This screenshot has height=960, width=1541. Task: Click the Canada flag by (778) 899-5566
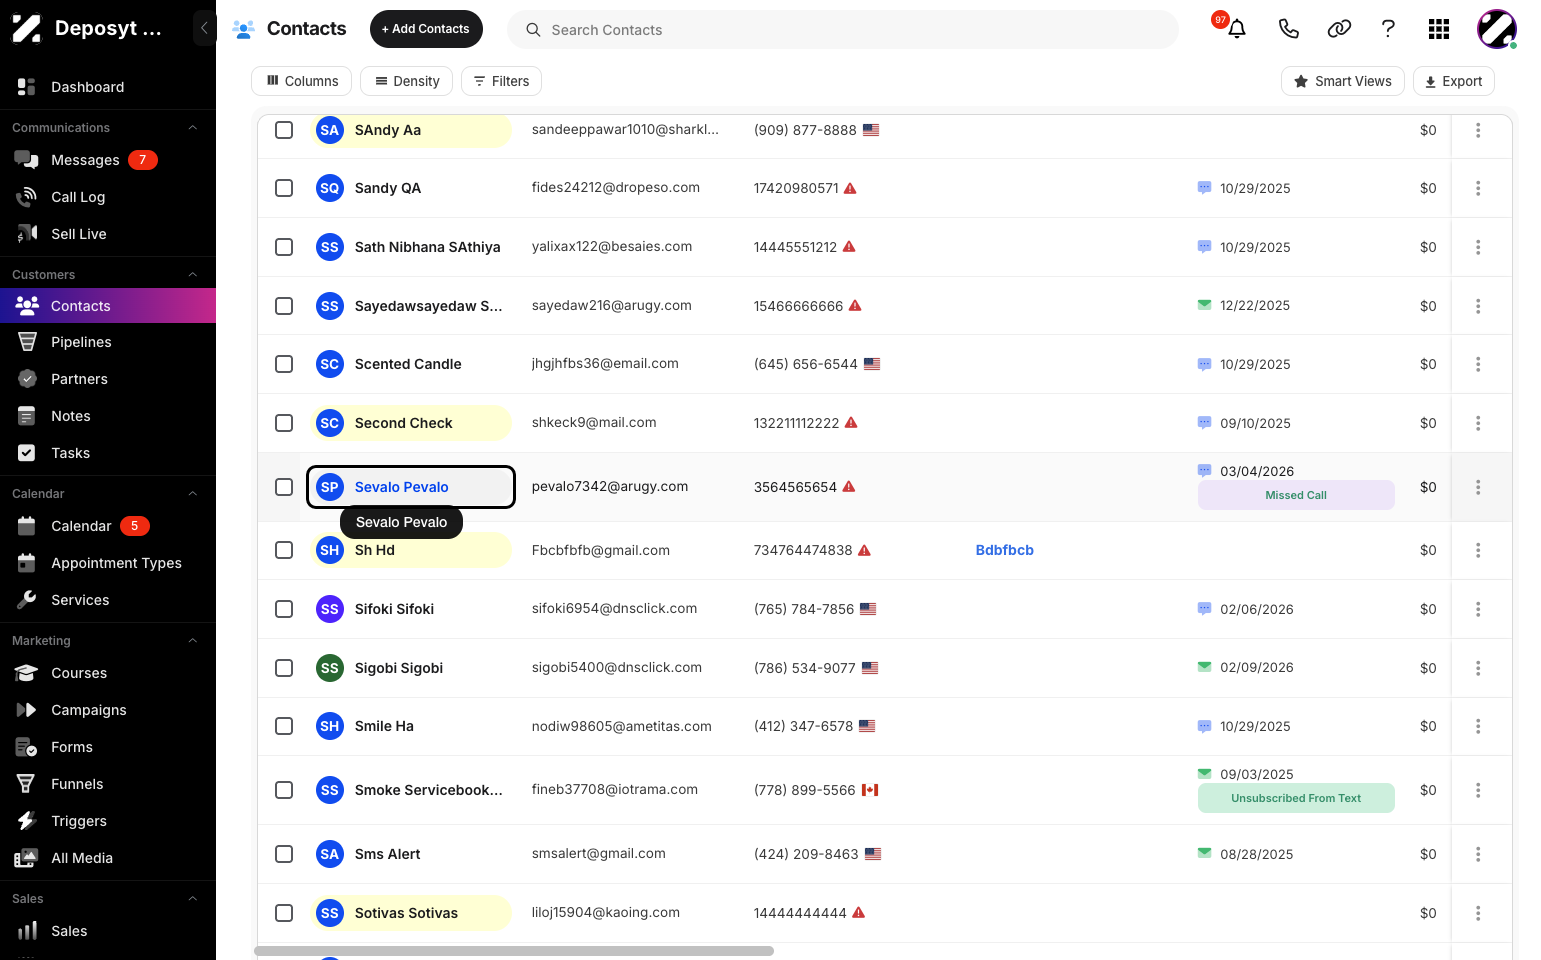point(870,790)
